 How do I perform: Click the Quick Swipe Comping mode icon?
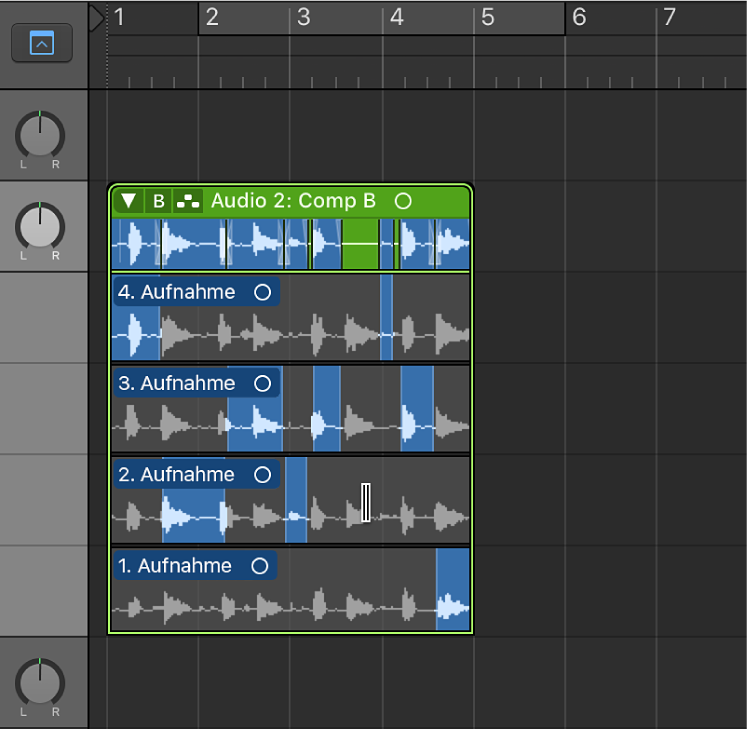[x=188, y=201]
